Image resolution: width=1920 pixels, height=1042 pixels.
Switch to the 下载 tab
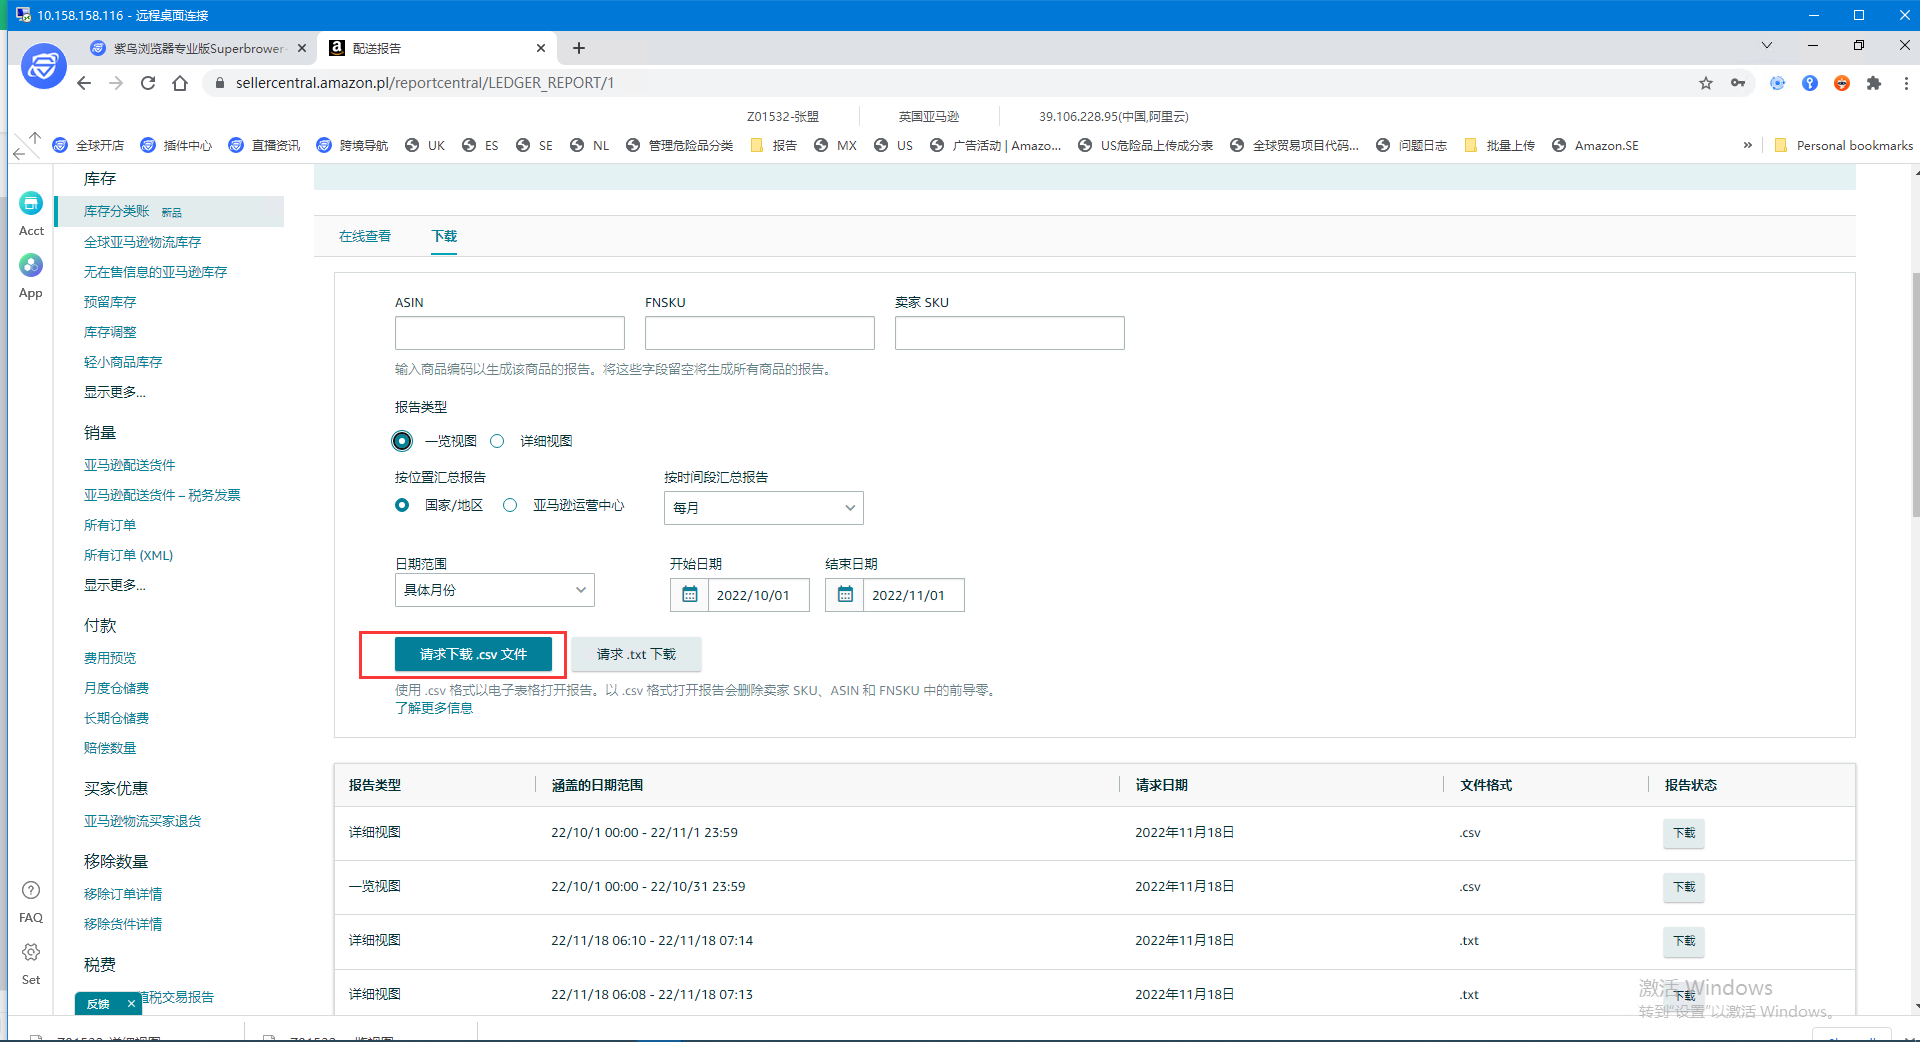(x=444, y=236)
